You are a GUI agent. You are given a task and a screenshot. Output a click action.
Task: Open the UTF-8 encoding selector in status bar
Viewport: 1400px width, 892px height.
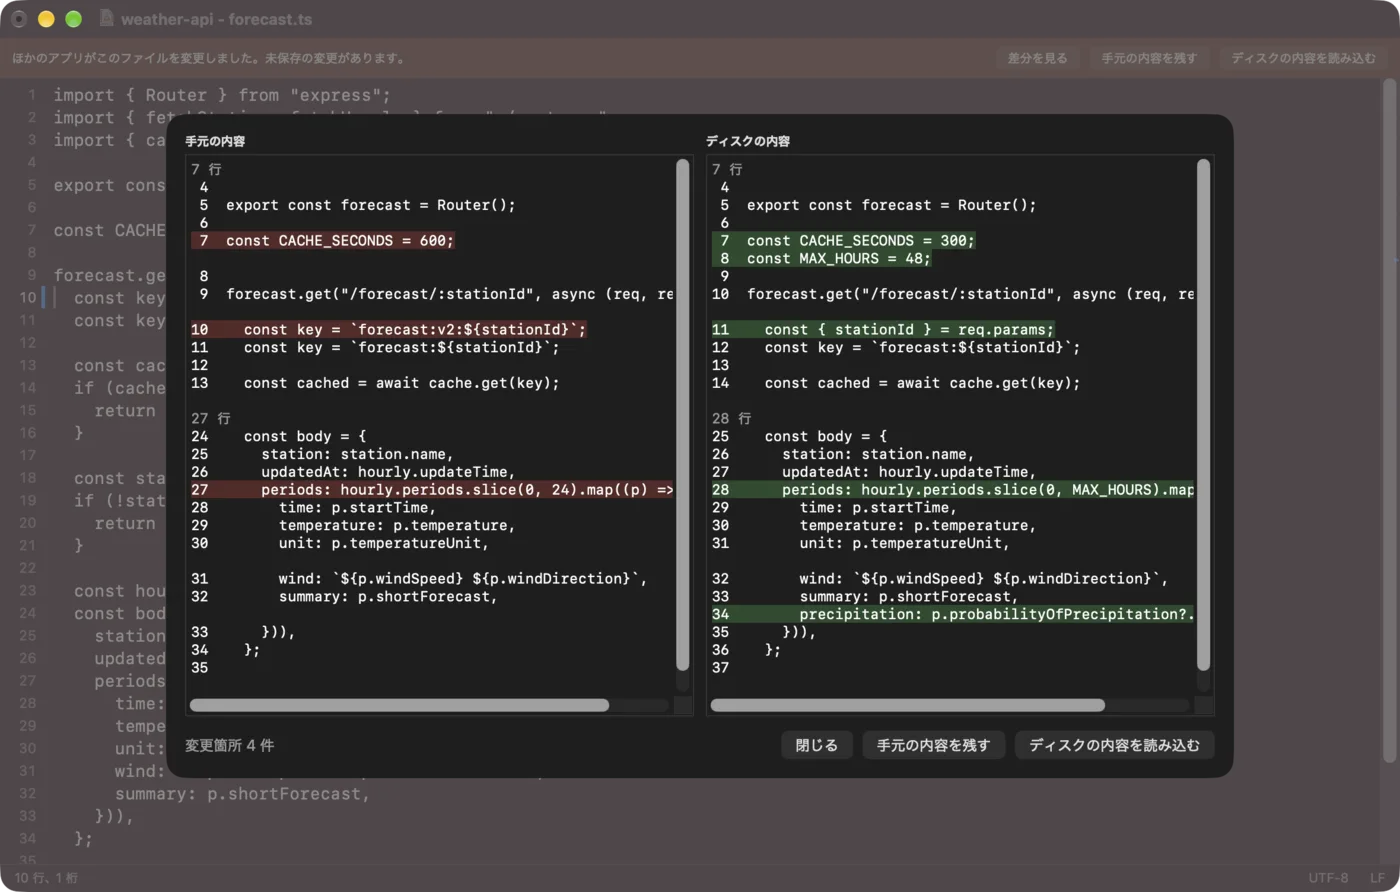tap(1328, 877)
